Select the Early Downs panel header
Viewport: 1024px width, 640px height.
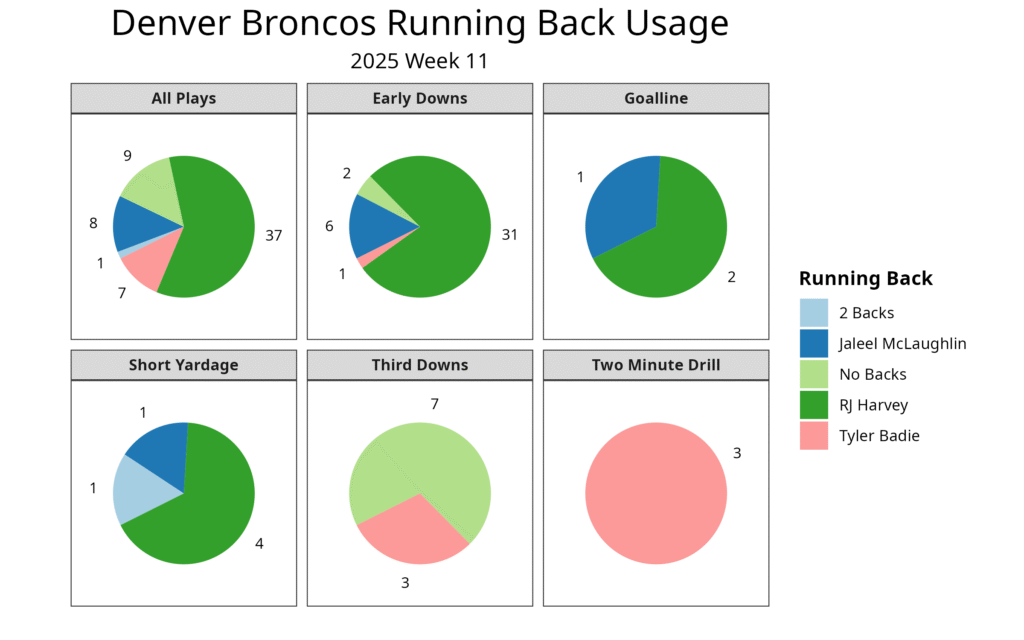(x=419, y=98)
